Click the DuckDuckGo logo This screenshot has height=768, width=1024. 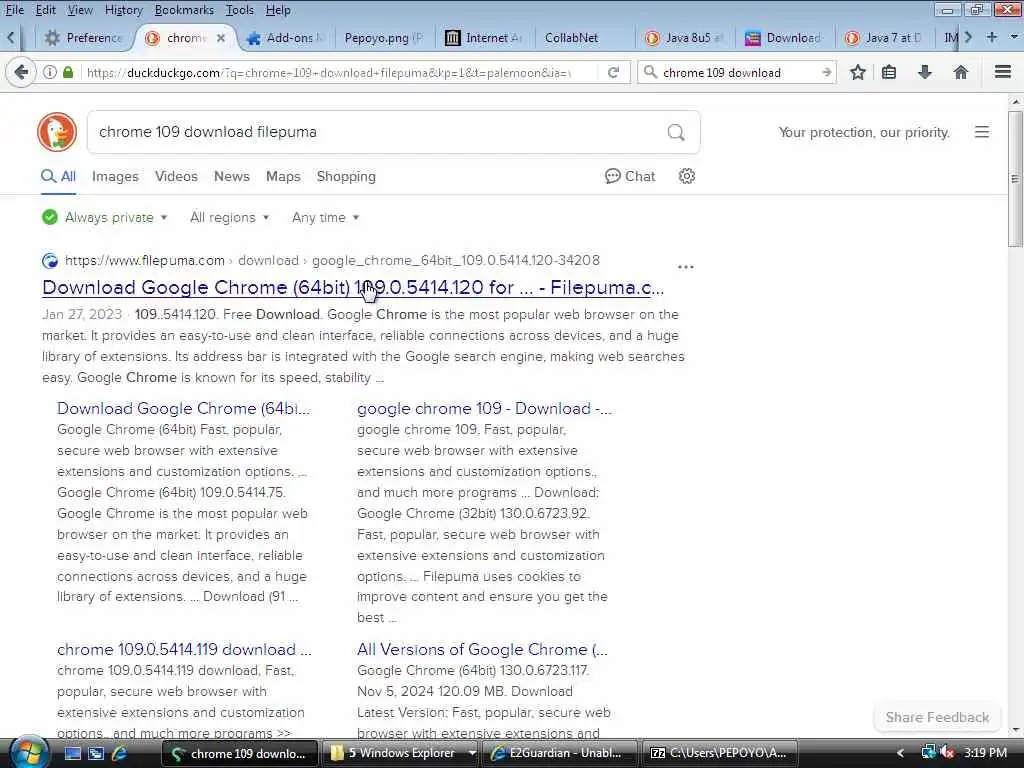coord(57,132)
